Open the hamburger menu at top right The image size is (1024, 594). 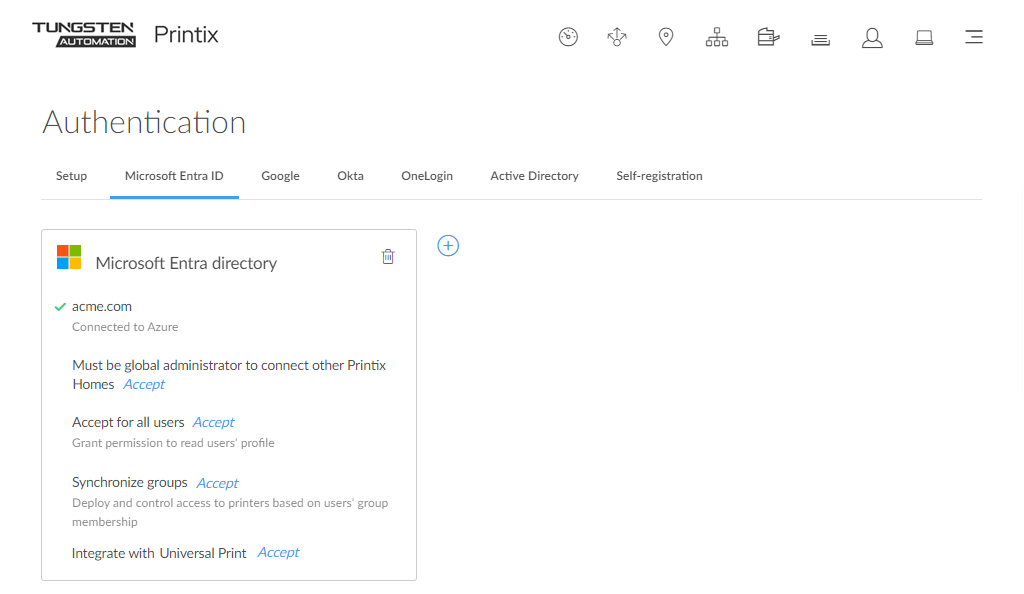[x=974, y=38]
